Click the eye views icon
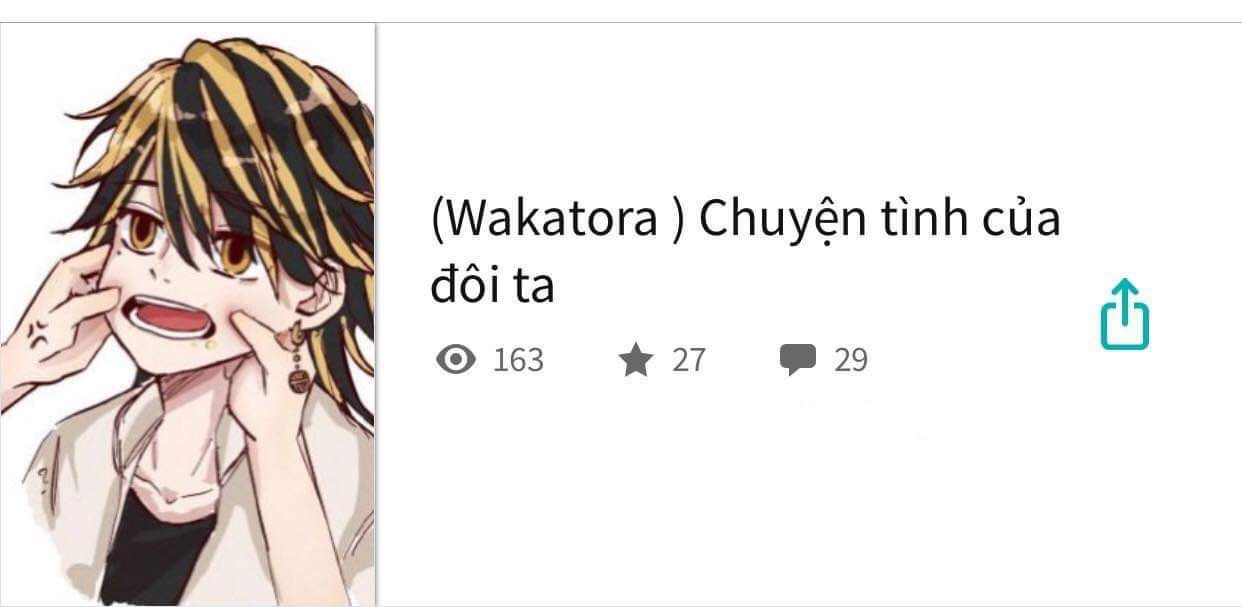 click(456, 359)
